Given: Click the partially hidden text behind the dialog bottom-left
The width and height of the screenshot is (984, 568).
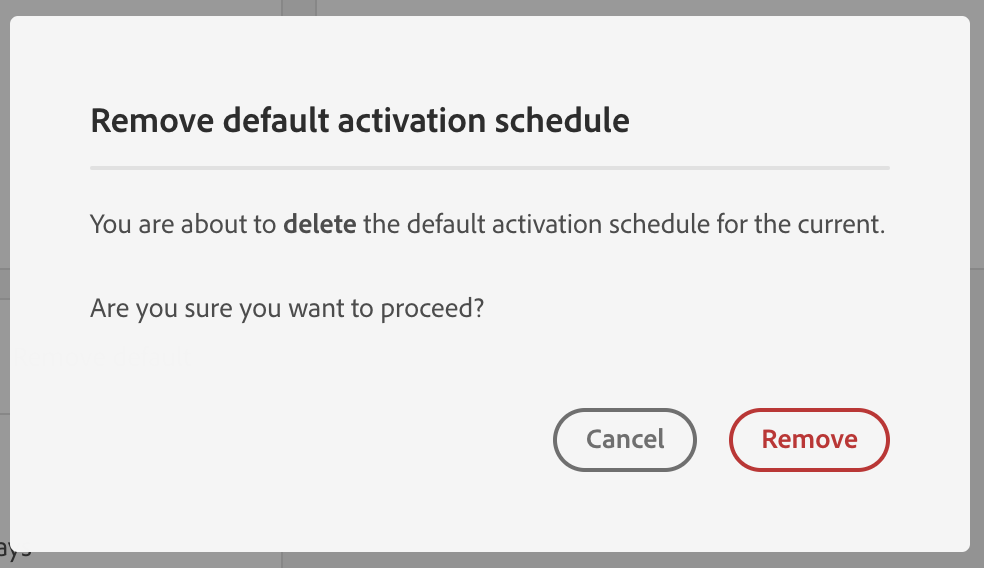Looking at the screenshot, I should coord(14,549).
